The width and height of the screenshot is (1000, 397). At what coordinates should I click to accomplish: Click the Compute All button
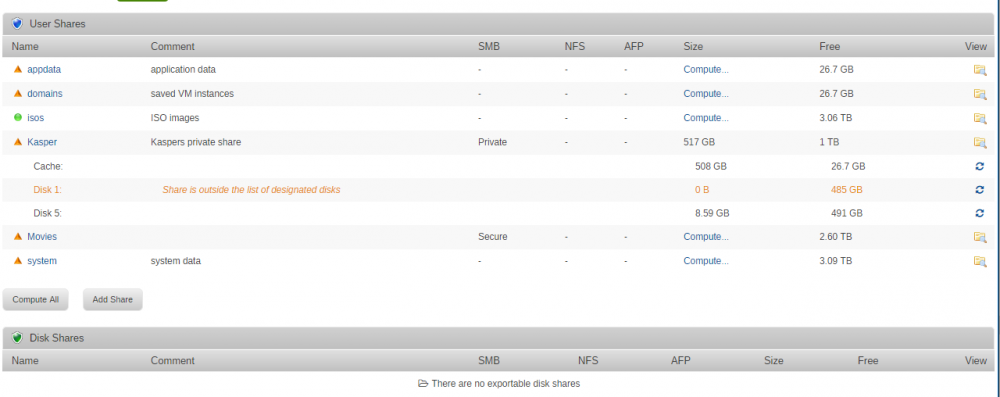click(x=36, y=299)
